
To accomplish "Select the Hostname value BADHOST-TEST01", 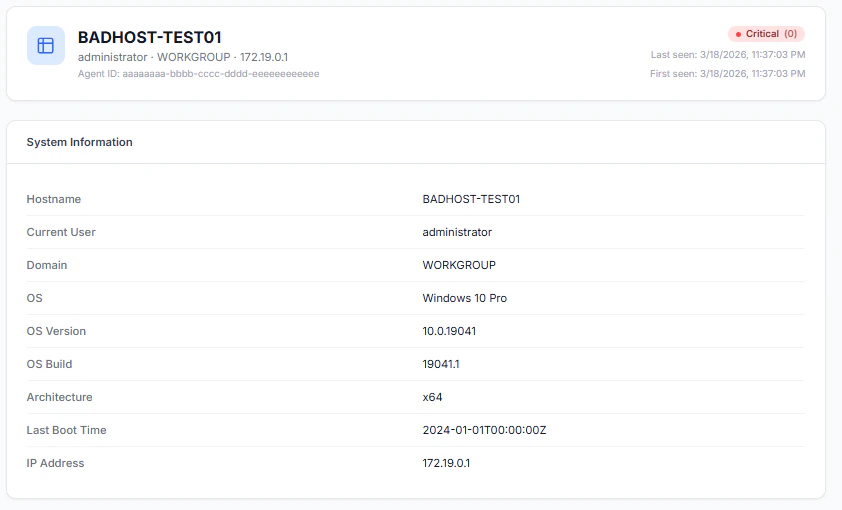I will (471, 199).
